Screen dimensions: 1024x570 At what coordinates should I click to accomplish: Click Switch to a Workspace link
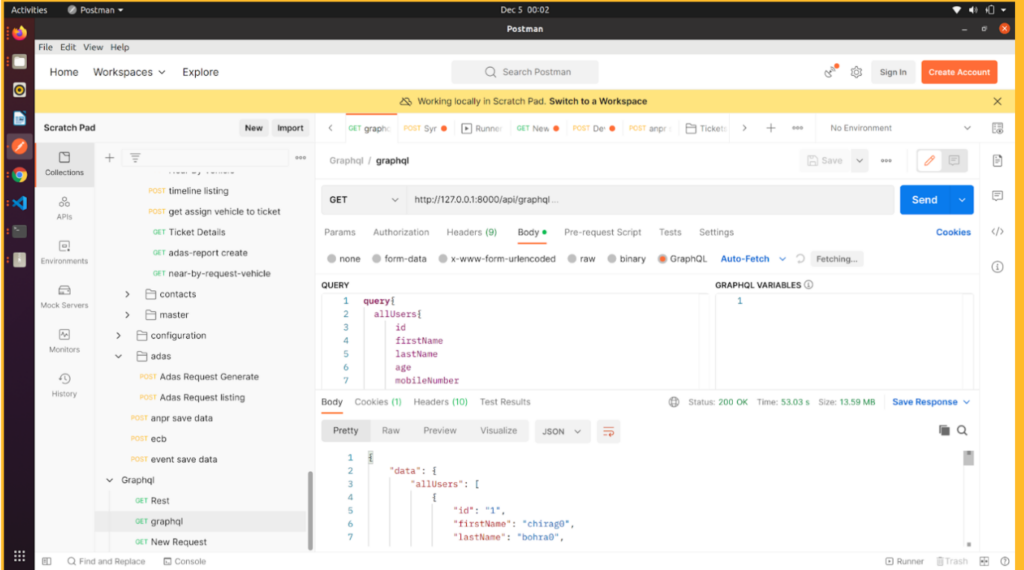tap(598, 101)
